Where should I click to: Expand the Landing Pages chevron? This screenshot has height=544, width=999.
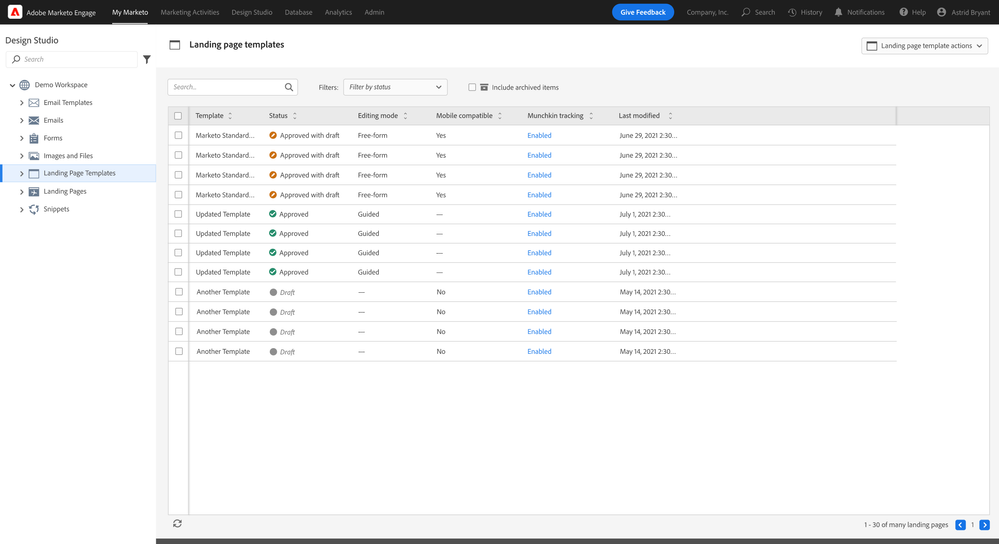point(22,192)
